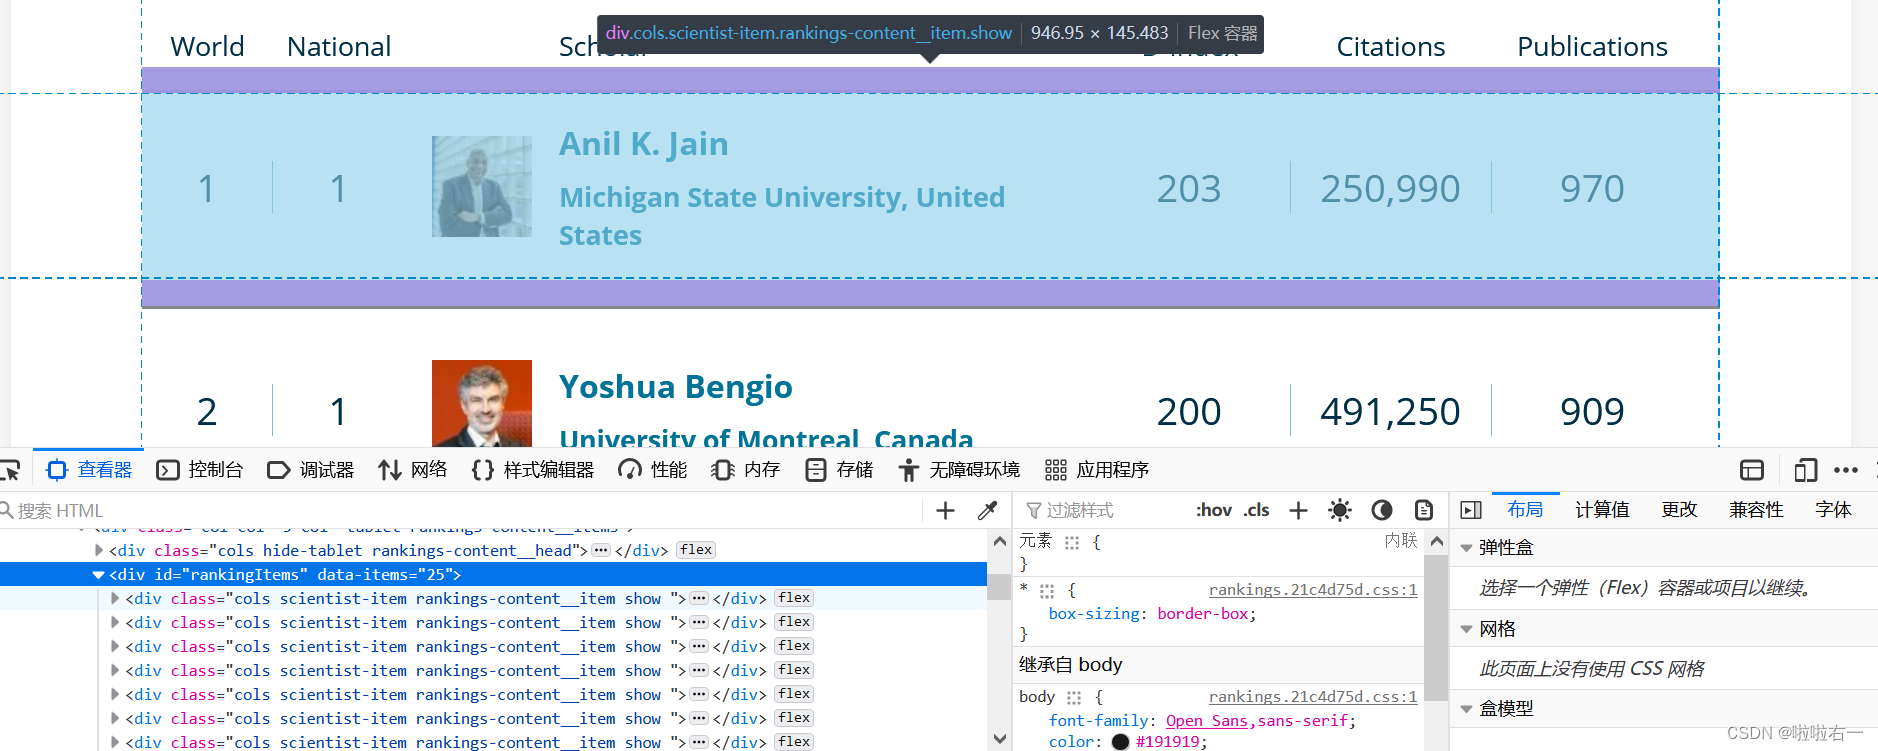Activate the element picker arrow tool
1878x751 pixels.
point(10,470)
